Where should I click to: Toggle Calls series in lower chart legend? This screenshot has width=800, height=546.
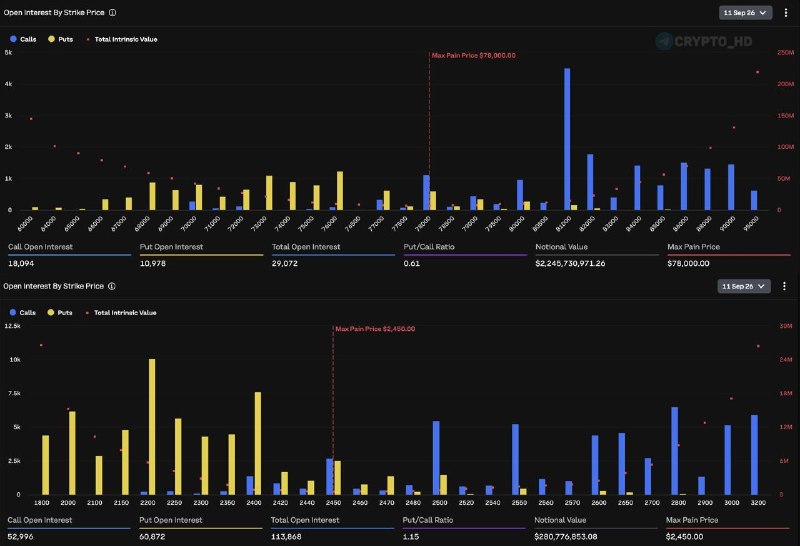point(22,313)
